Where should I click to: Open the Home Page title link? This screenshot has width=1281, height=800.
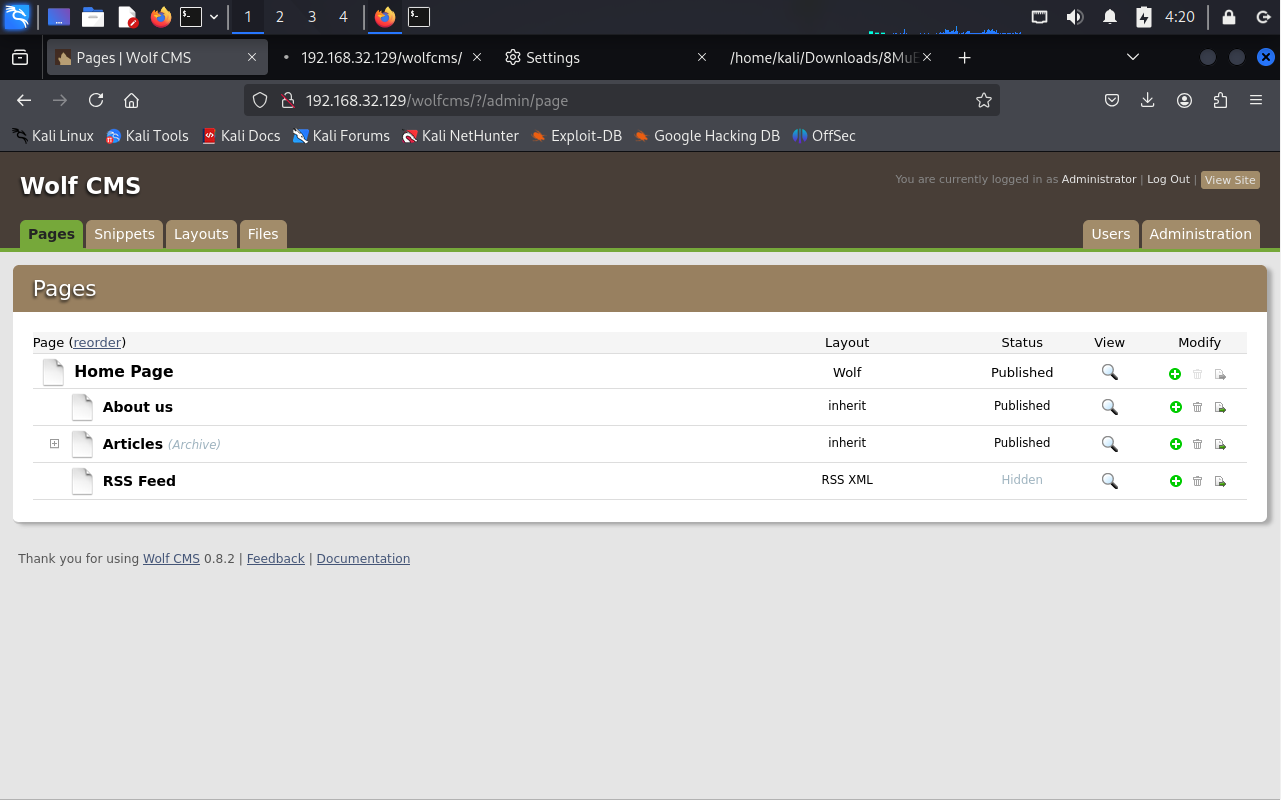point(124,371)
